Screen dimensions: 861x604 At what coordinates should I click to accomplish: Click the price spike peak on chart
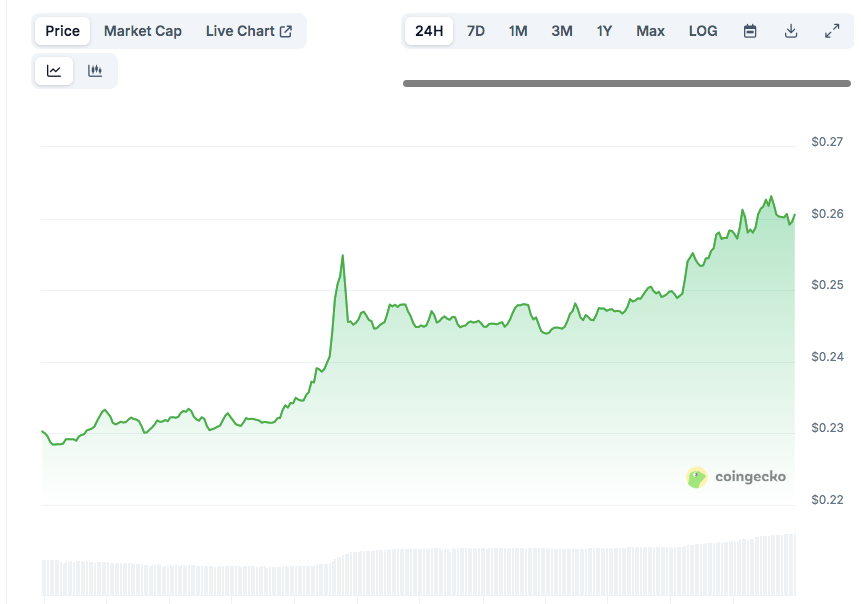click(343, 256)
